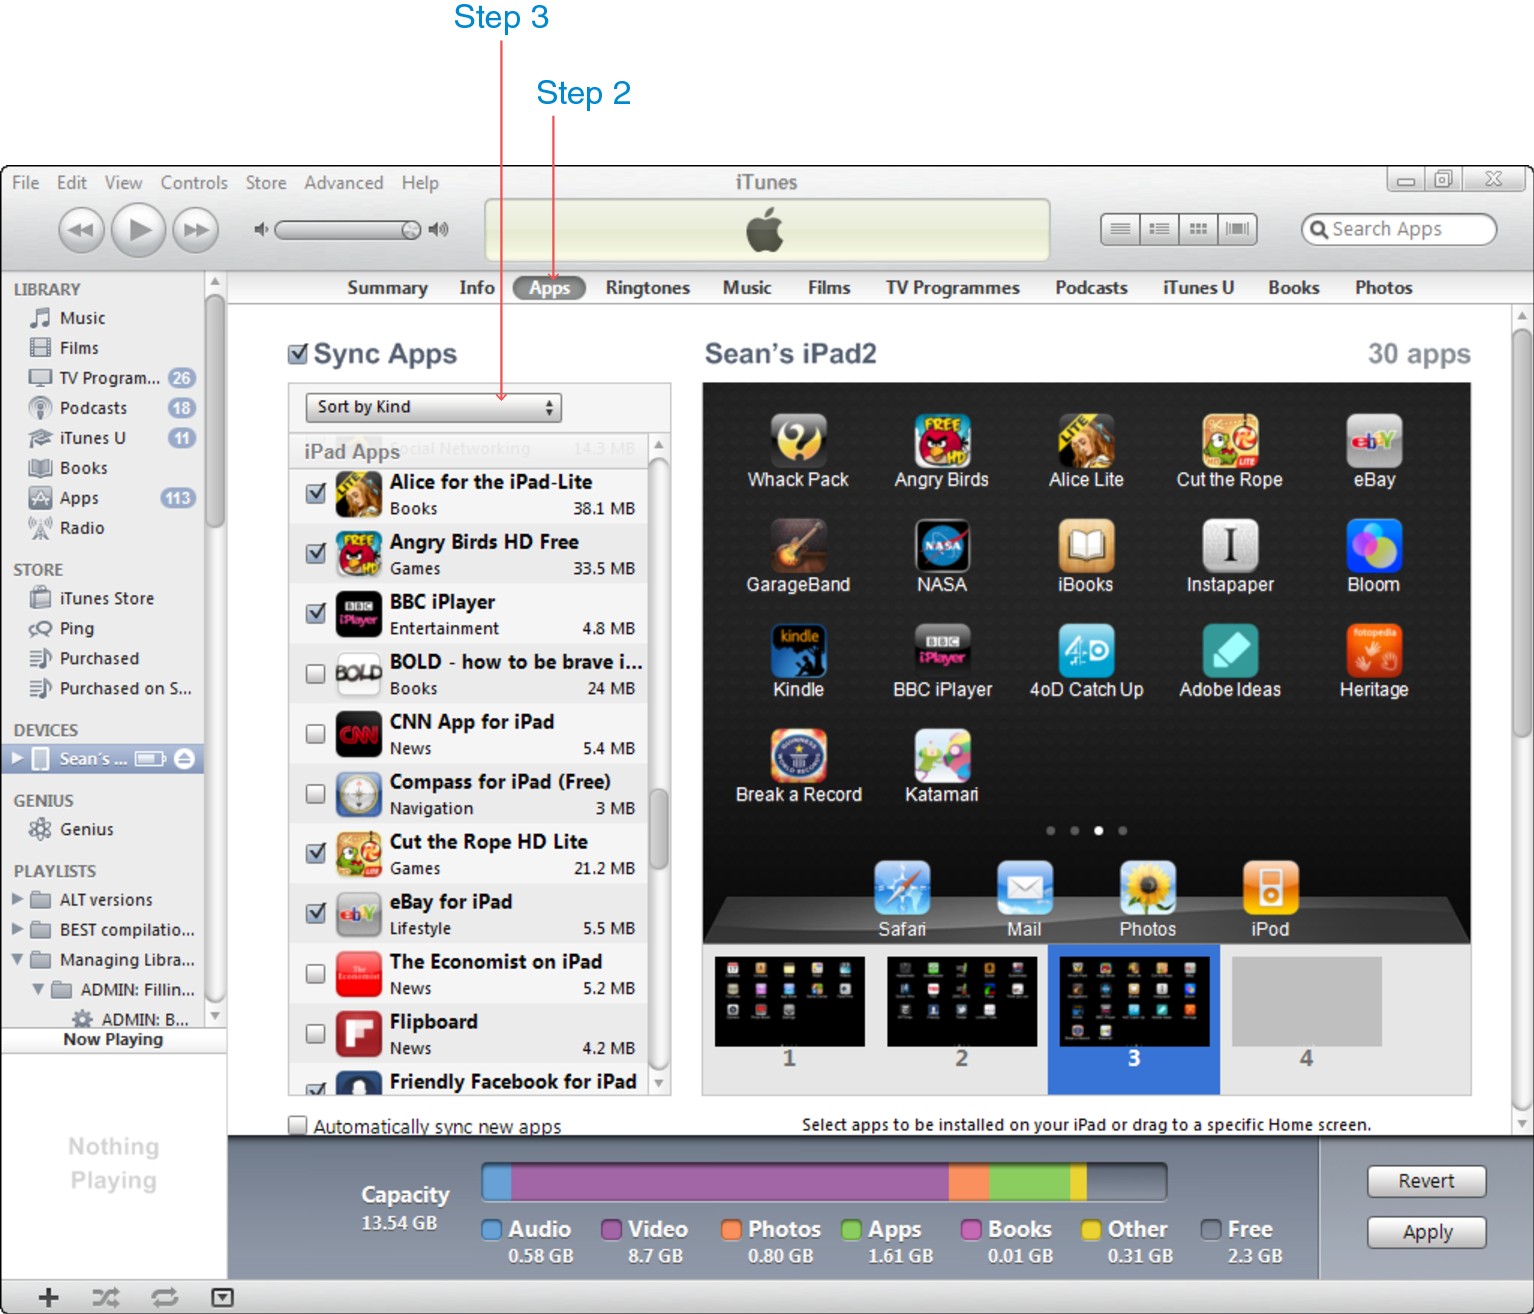The image size is (1534, 1314).
Task: Check Compass for iPad checkbox
Action: [x=315, y=794]
